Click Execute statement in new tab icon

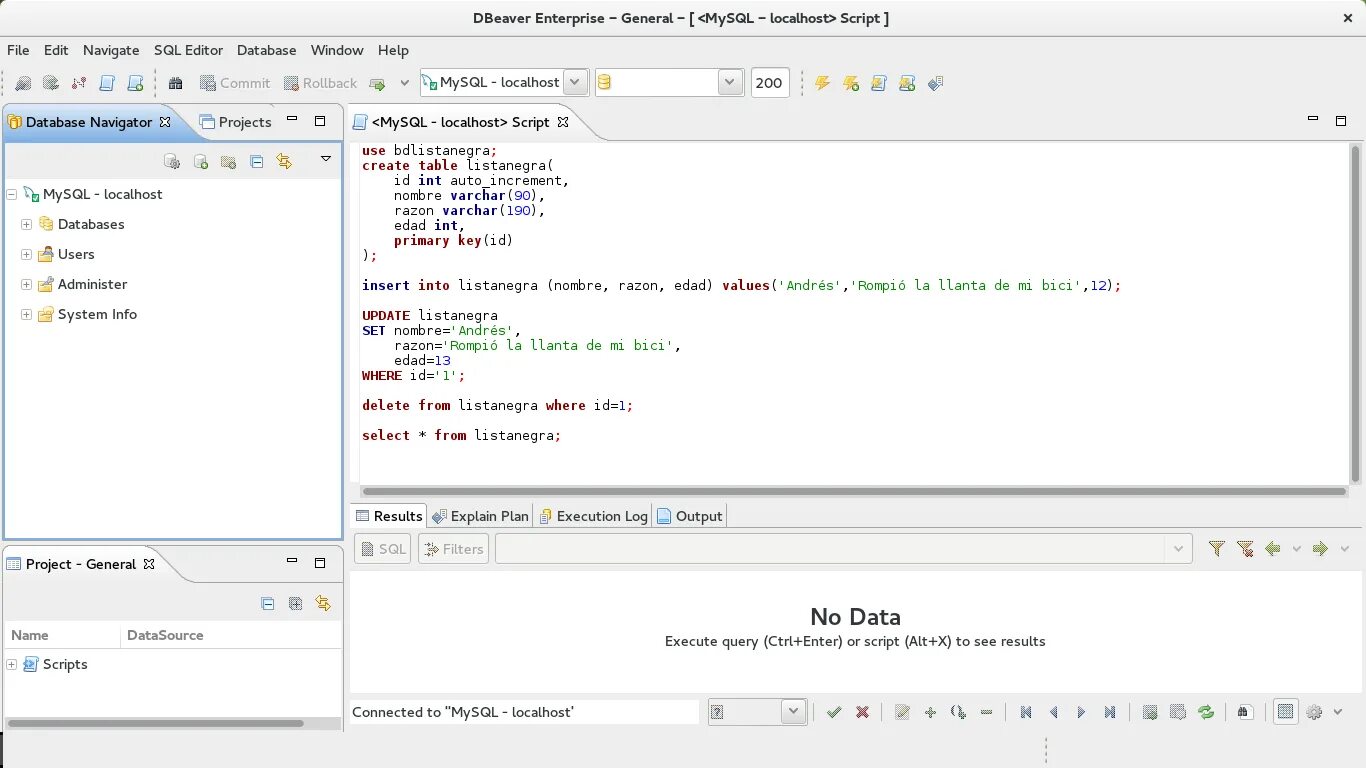pos(851,83)
